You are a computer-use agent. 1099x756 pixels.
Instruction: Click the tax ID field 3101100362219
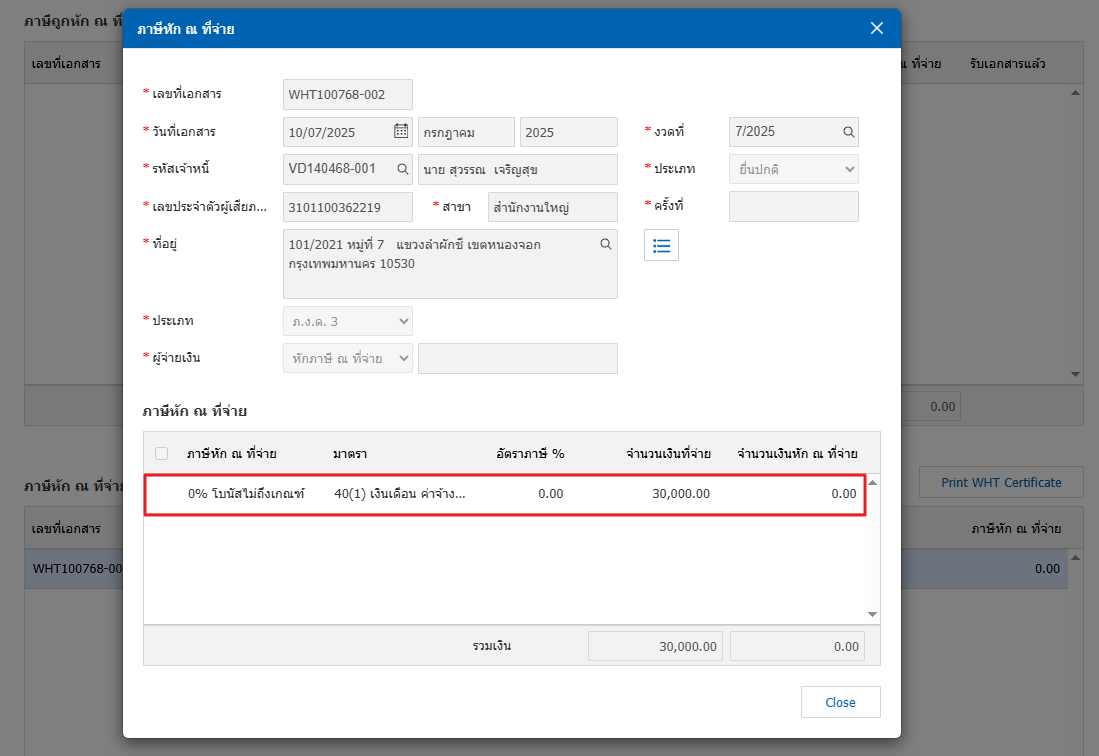[x=348, y=207]
